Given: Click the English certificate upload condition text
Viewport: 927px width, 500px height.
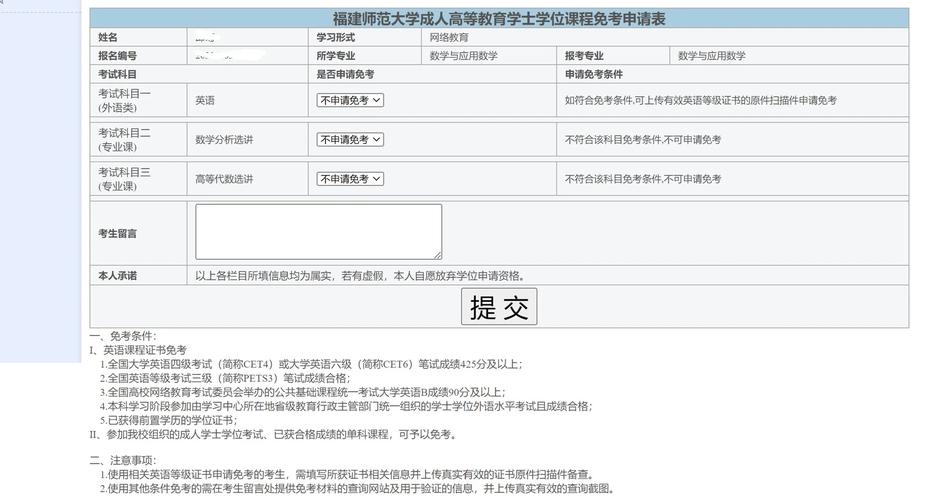Looking at the screenshot, I should pyautogui.click(x=701, y=100).
